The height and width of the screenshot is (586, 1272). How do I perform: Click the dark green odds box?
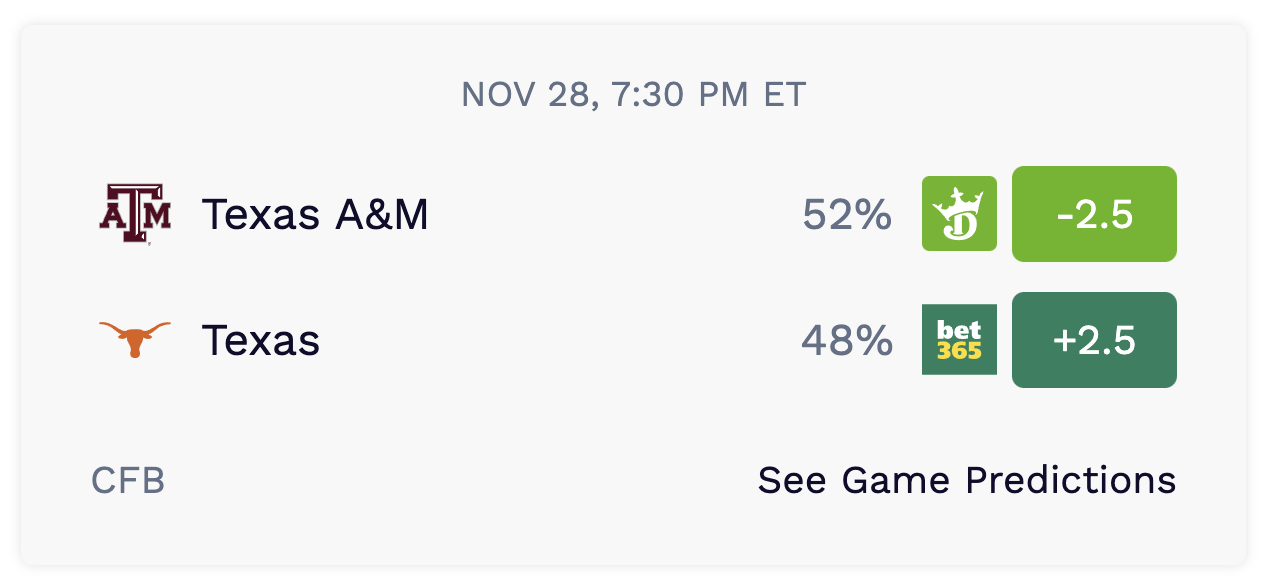(x=1094, y=340)
